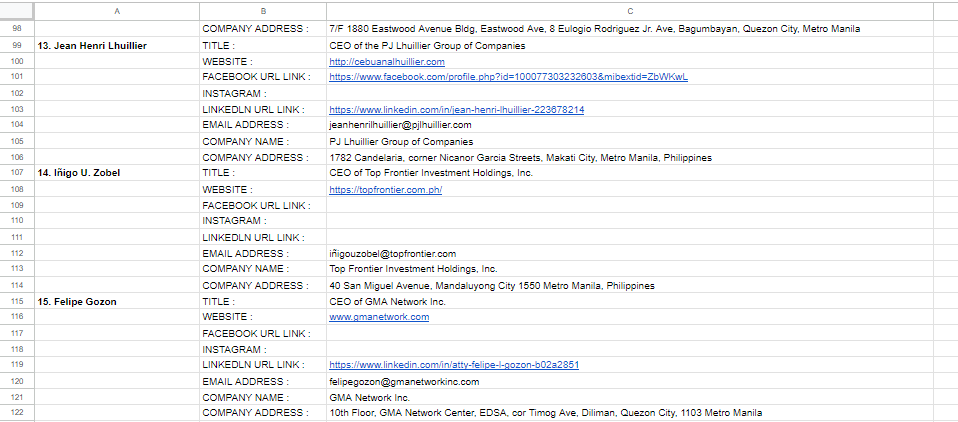Select empty LinkedIn value cell in row 111

pos(630,238)
